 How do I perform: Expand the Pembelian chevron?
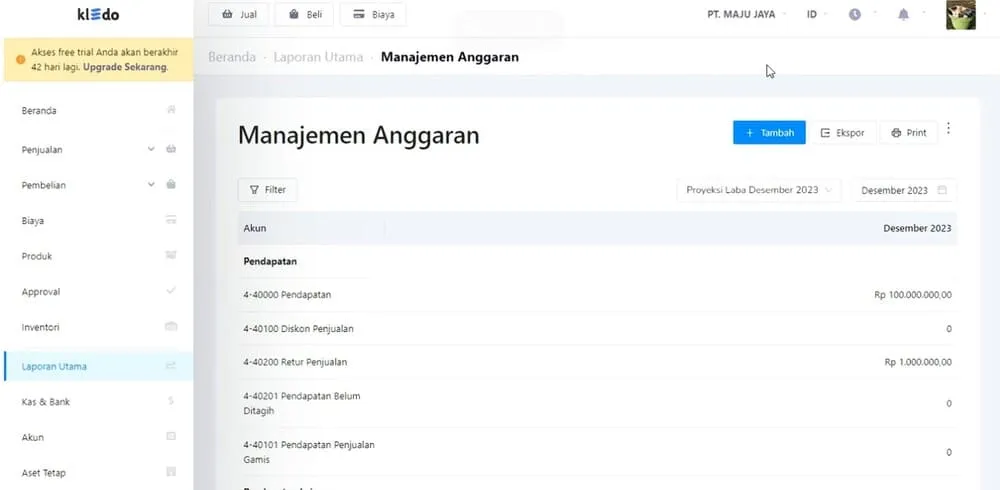[x=151, y=184]
